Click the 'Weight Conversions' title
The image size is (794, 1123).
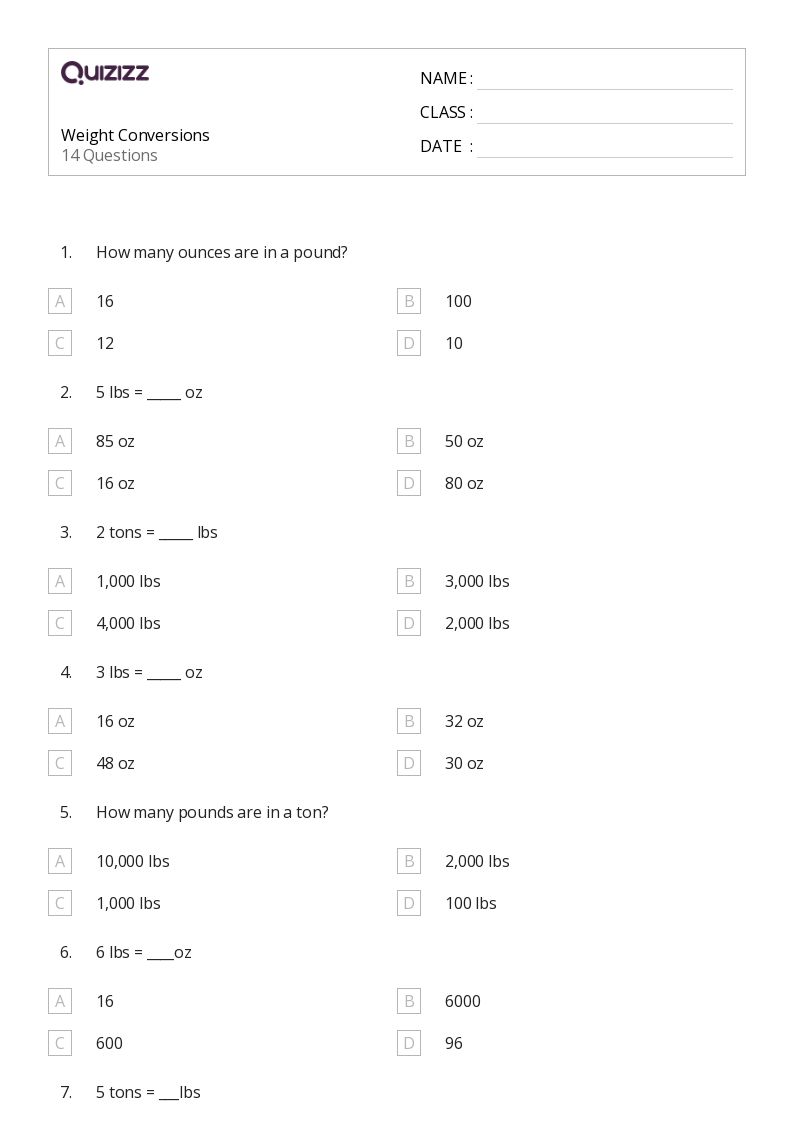coord(135,135)
